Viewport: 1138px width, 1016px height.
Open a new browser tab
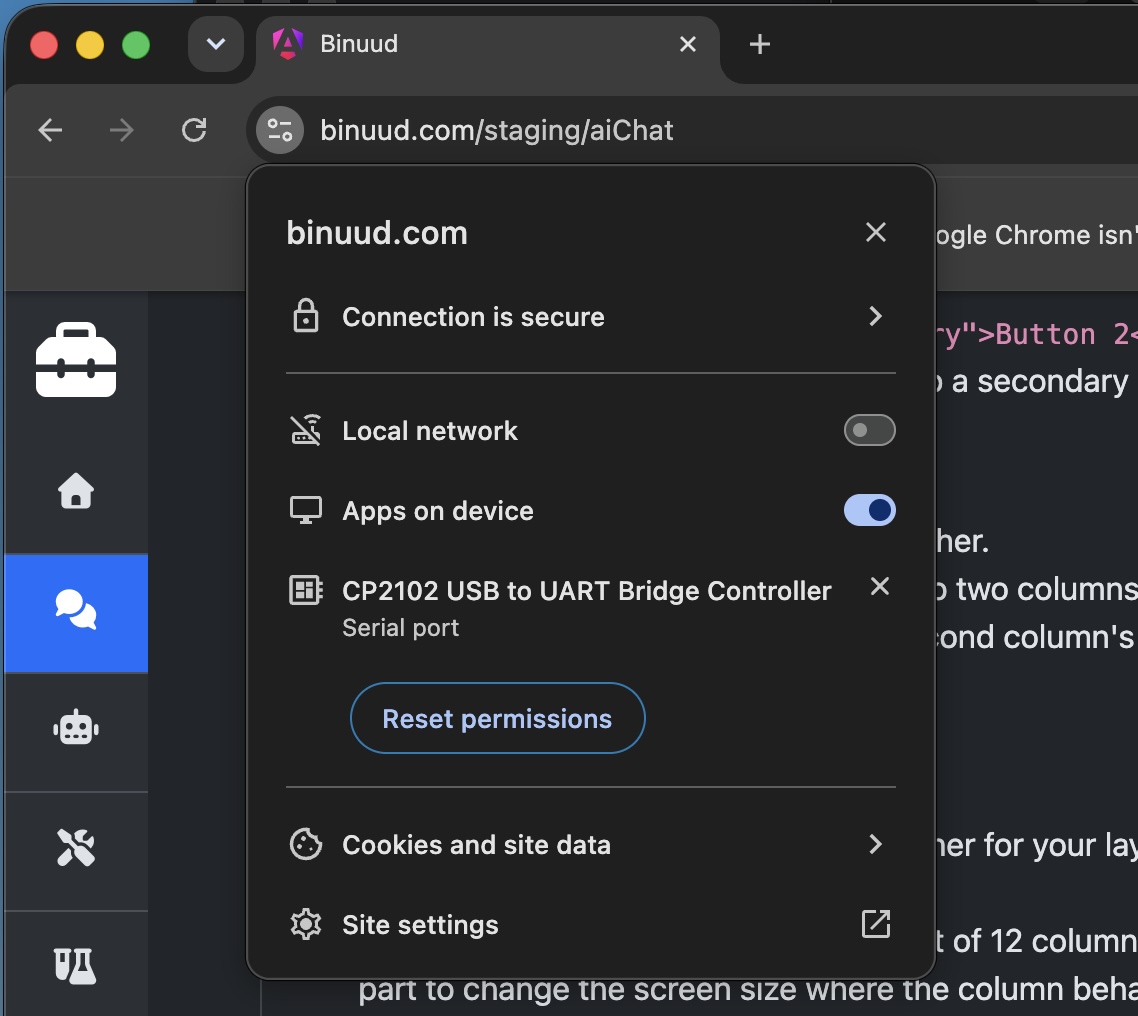[x=759, y=44]
